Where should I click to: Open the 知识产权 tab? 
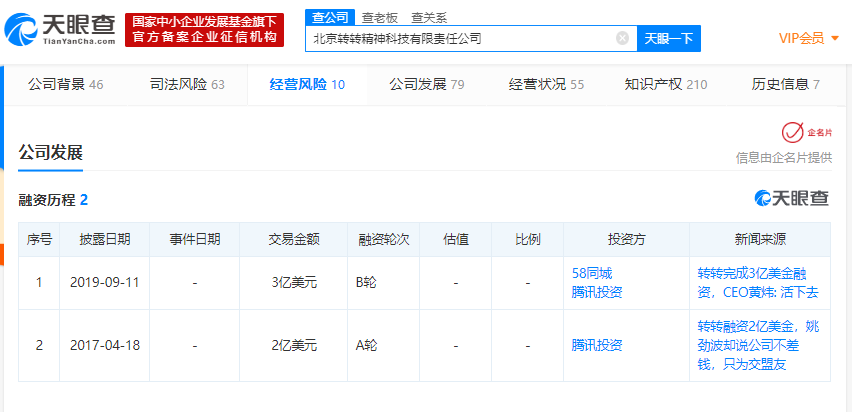coord(666,84)
